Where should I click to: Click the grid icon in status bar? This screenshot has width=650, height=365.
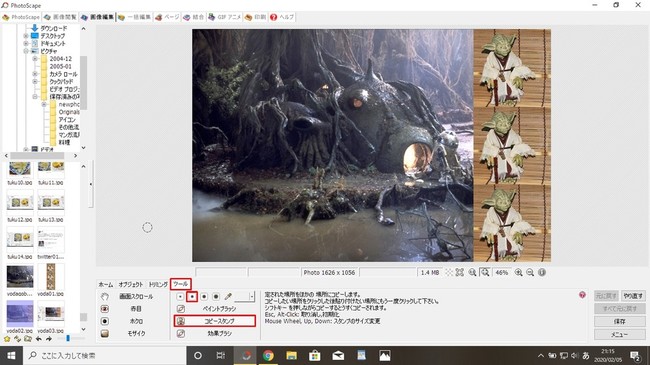449,273
